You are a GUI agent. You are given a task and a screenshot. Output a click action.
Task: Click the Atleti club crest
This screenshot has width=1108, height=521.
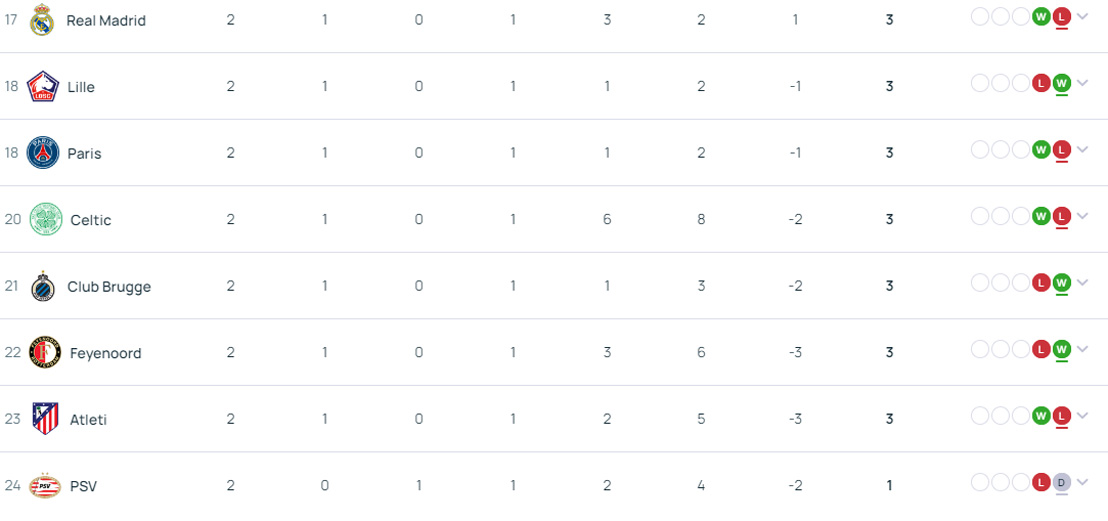pyautogui.click(x=45, y=419)
